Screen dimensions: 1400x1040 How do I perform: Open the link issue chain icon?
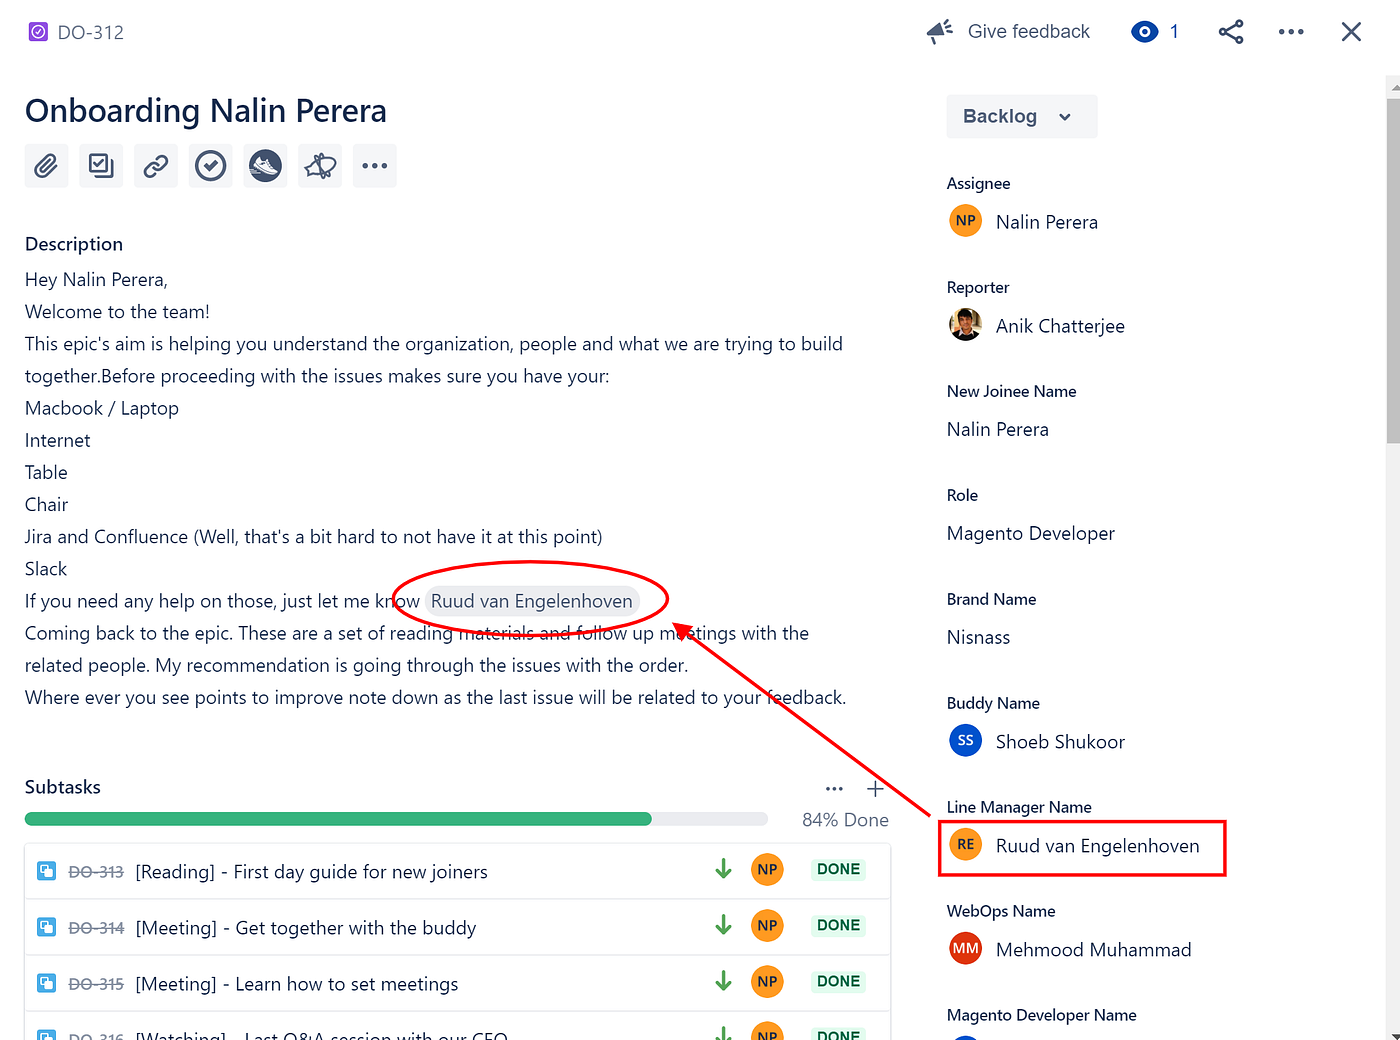tap(155, 165)
